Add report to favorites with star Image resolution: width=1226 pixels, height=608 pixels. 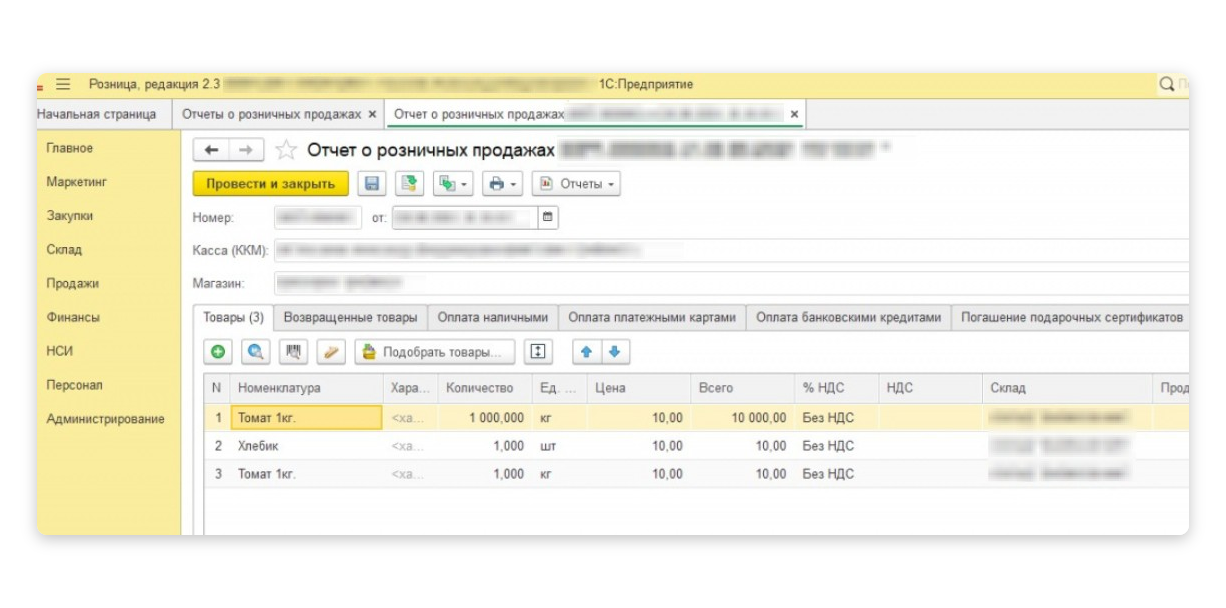pos(286,150)
